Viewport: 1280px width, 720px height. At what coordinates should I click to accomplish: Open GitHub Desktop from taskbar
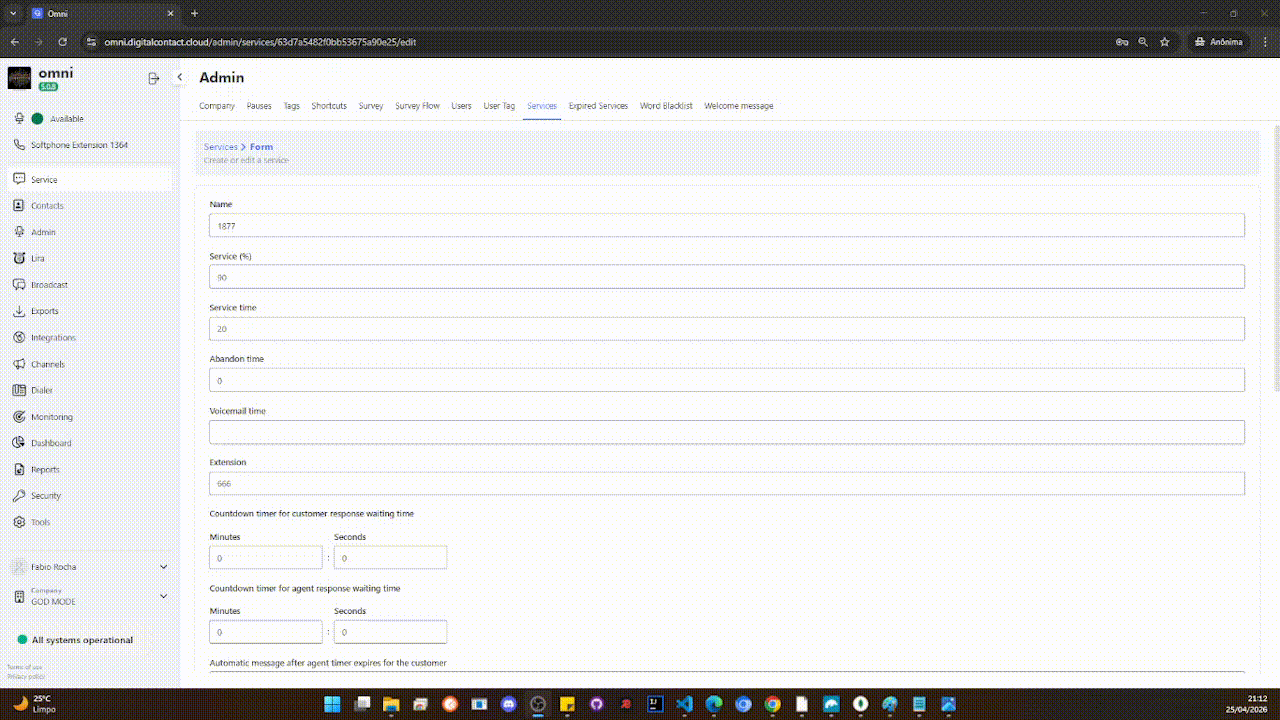[596, 704]
